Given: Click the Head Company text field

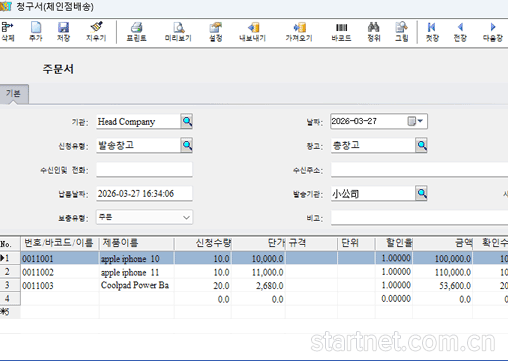Looking at the screenshot, I should click(138, 121).
